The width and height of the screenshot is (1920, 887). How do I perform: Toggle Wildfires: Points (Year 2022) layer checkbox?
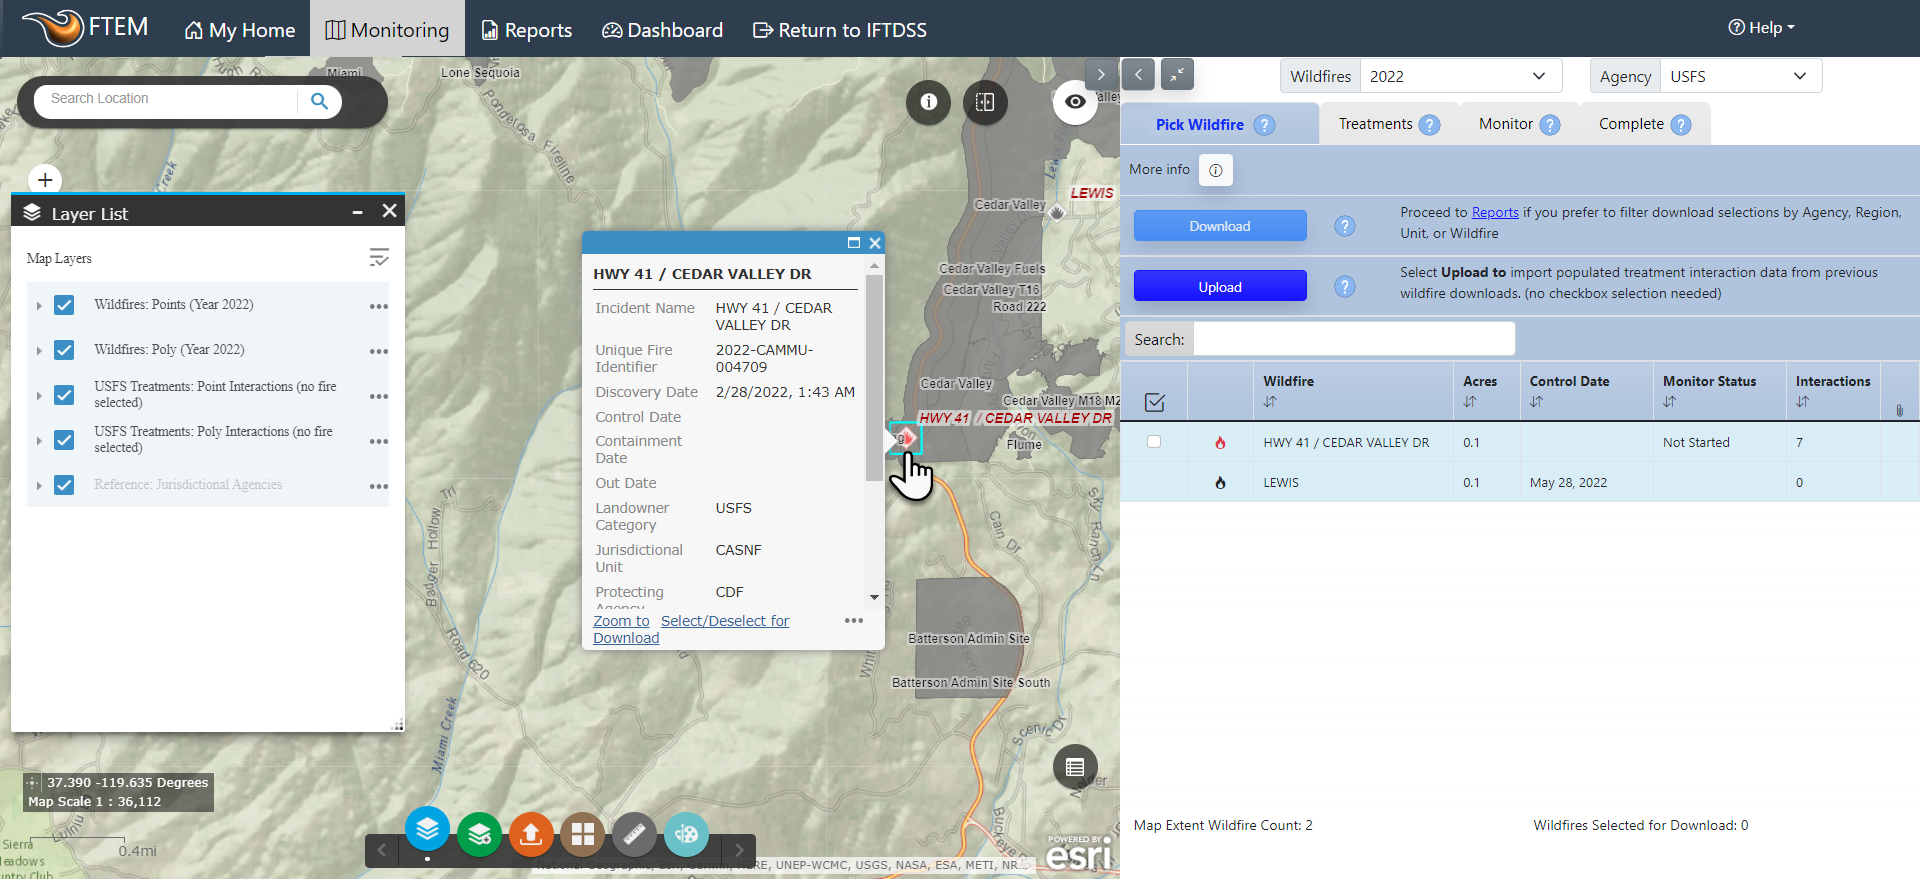pyautogui.click(x=64, y=305)
